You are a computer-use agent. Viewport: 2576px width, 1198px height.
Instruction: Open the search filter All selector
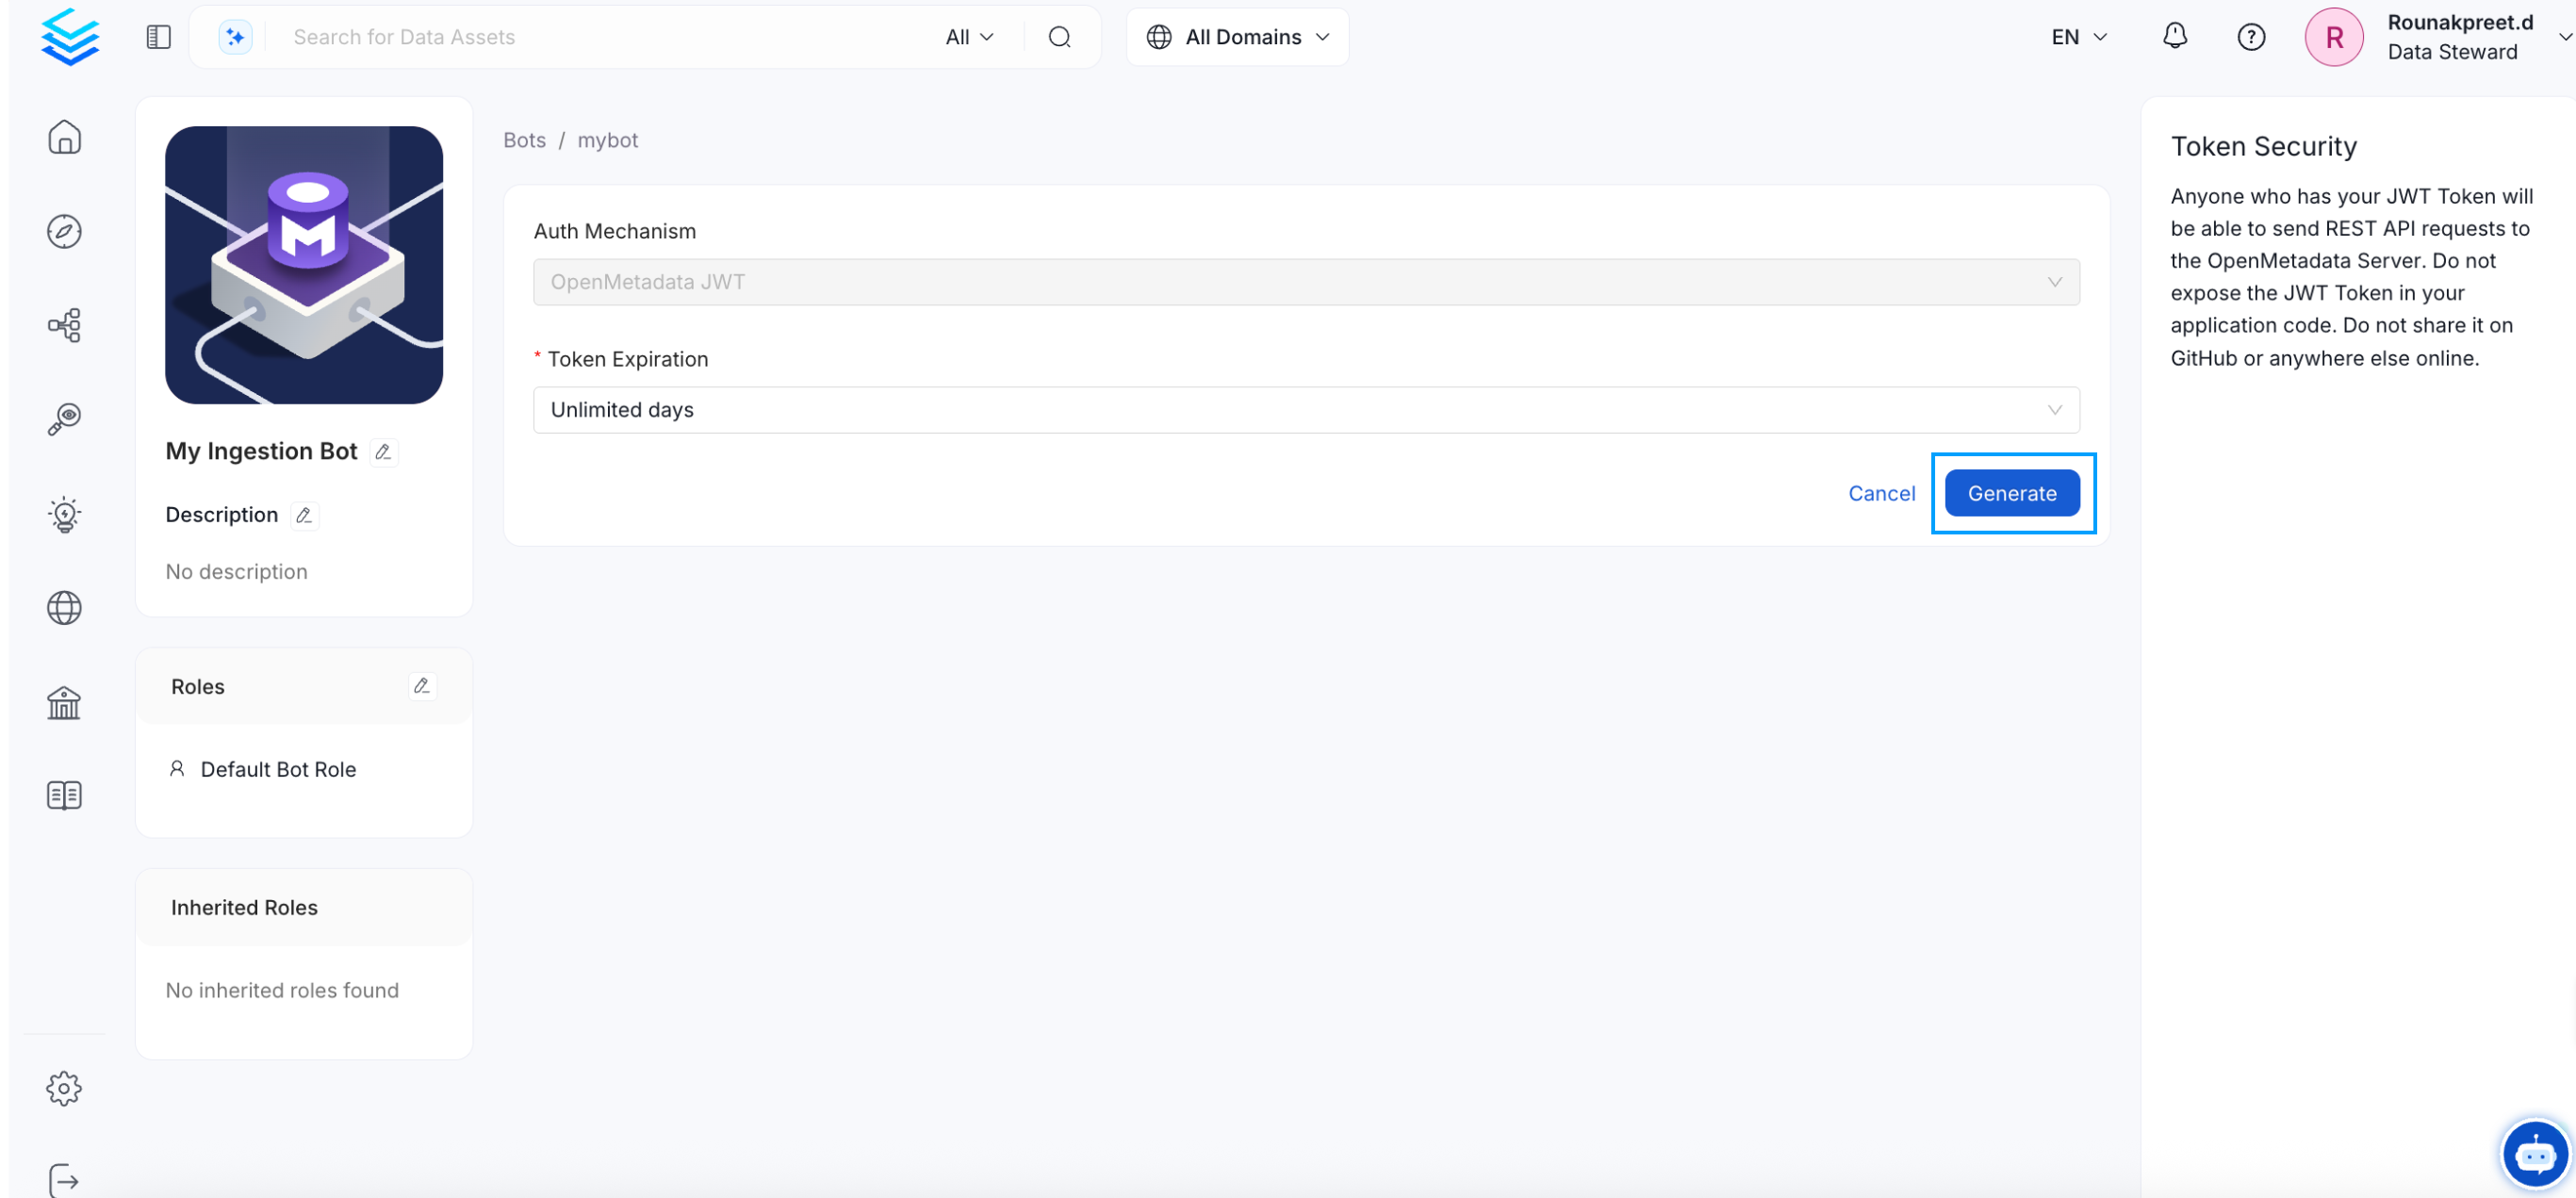(x=966, y=36)
